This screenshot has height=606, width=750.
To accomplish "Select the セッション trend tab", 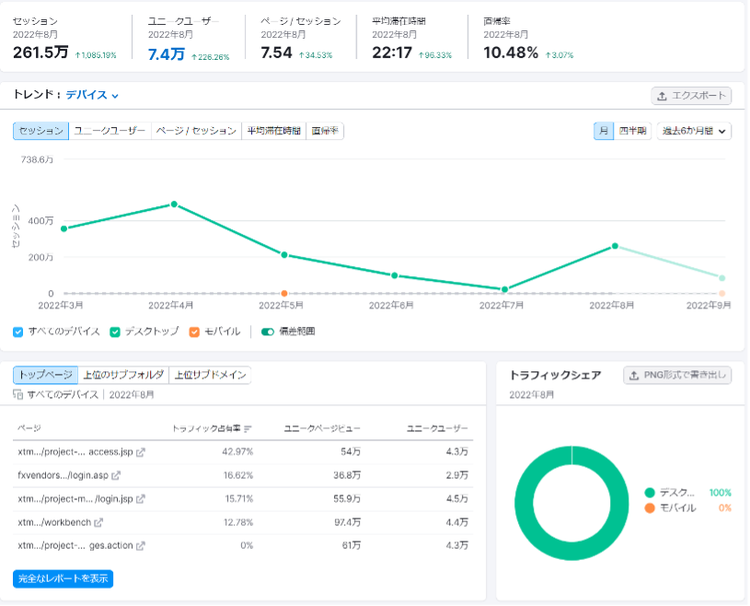I will [x=41, y=131].
